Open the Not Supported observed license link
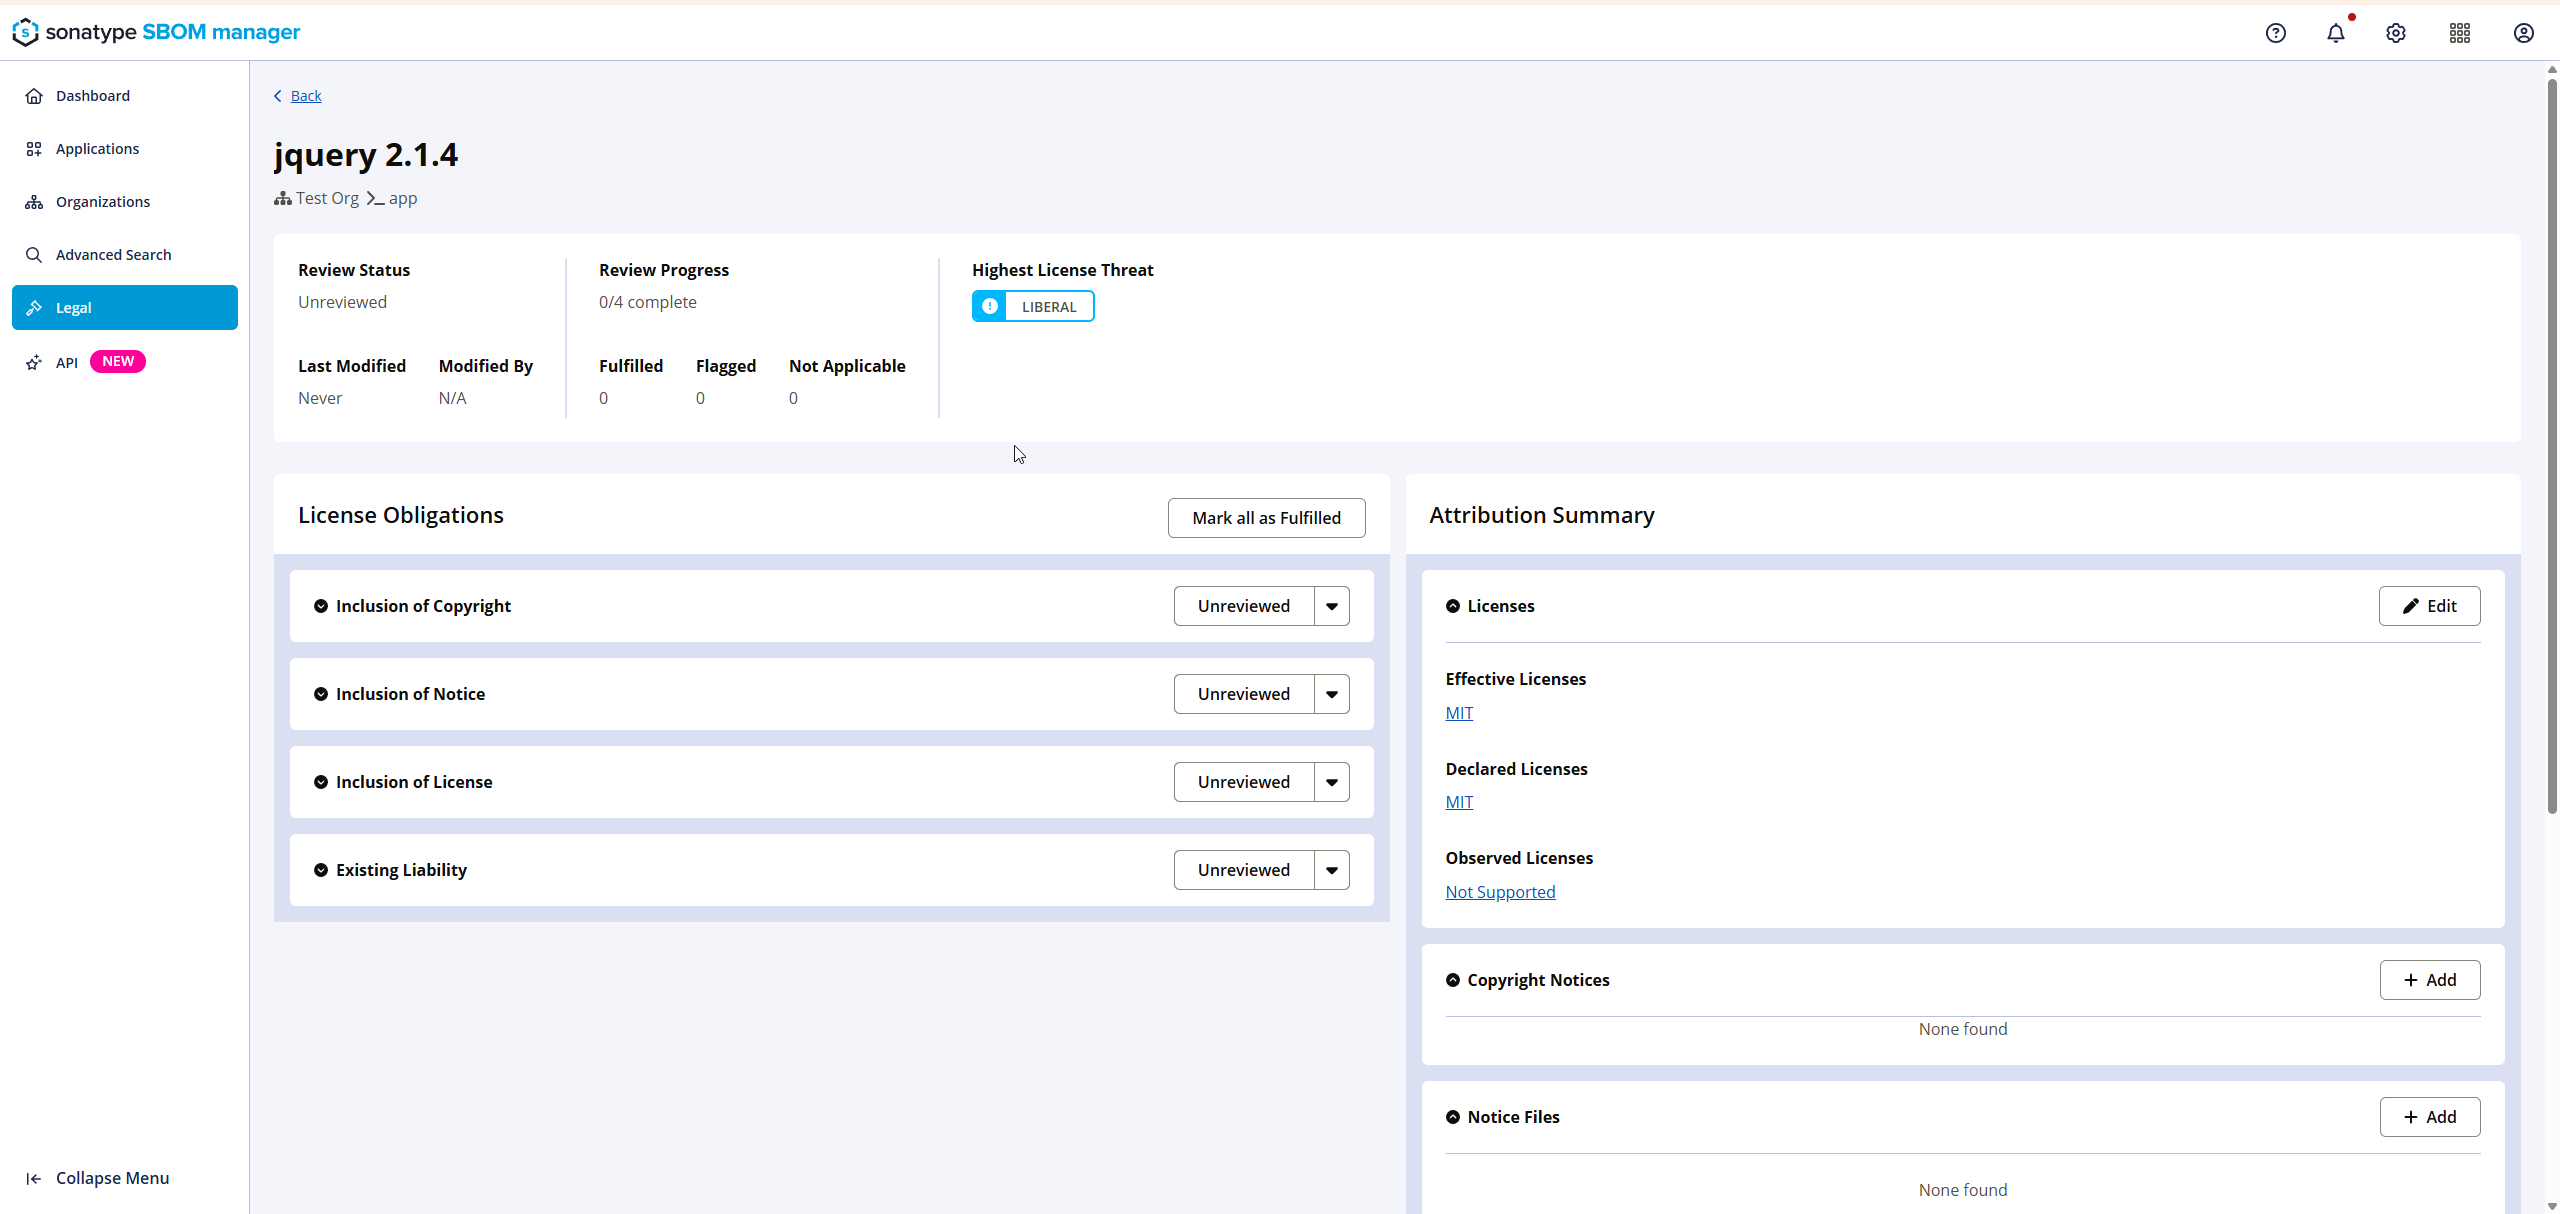 point(1500,892)
